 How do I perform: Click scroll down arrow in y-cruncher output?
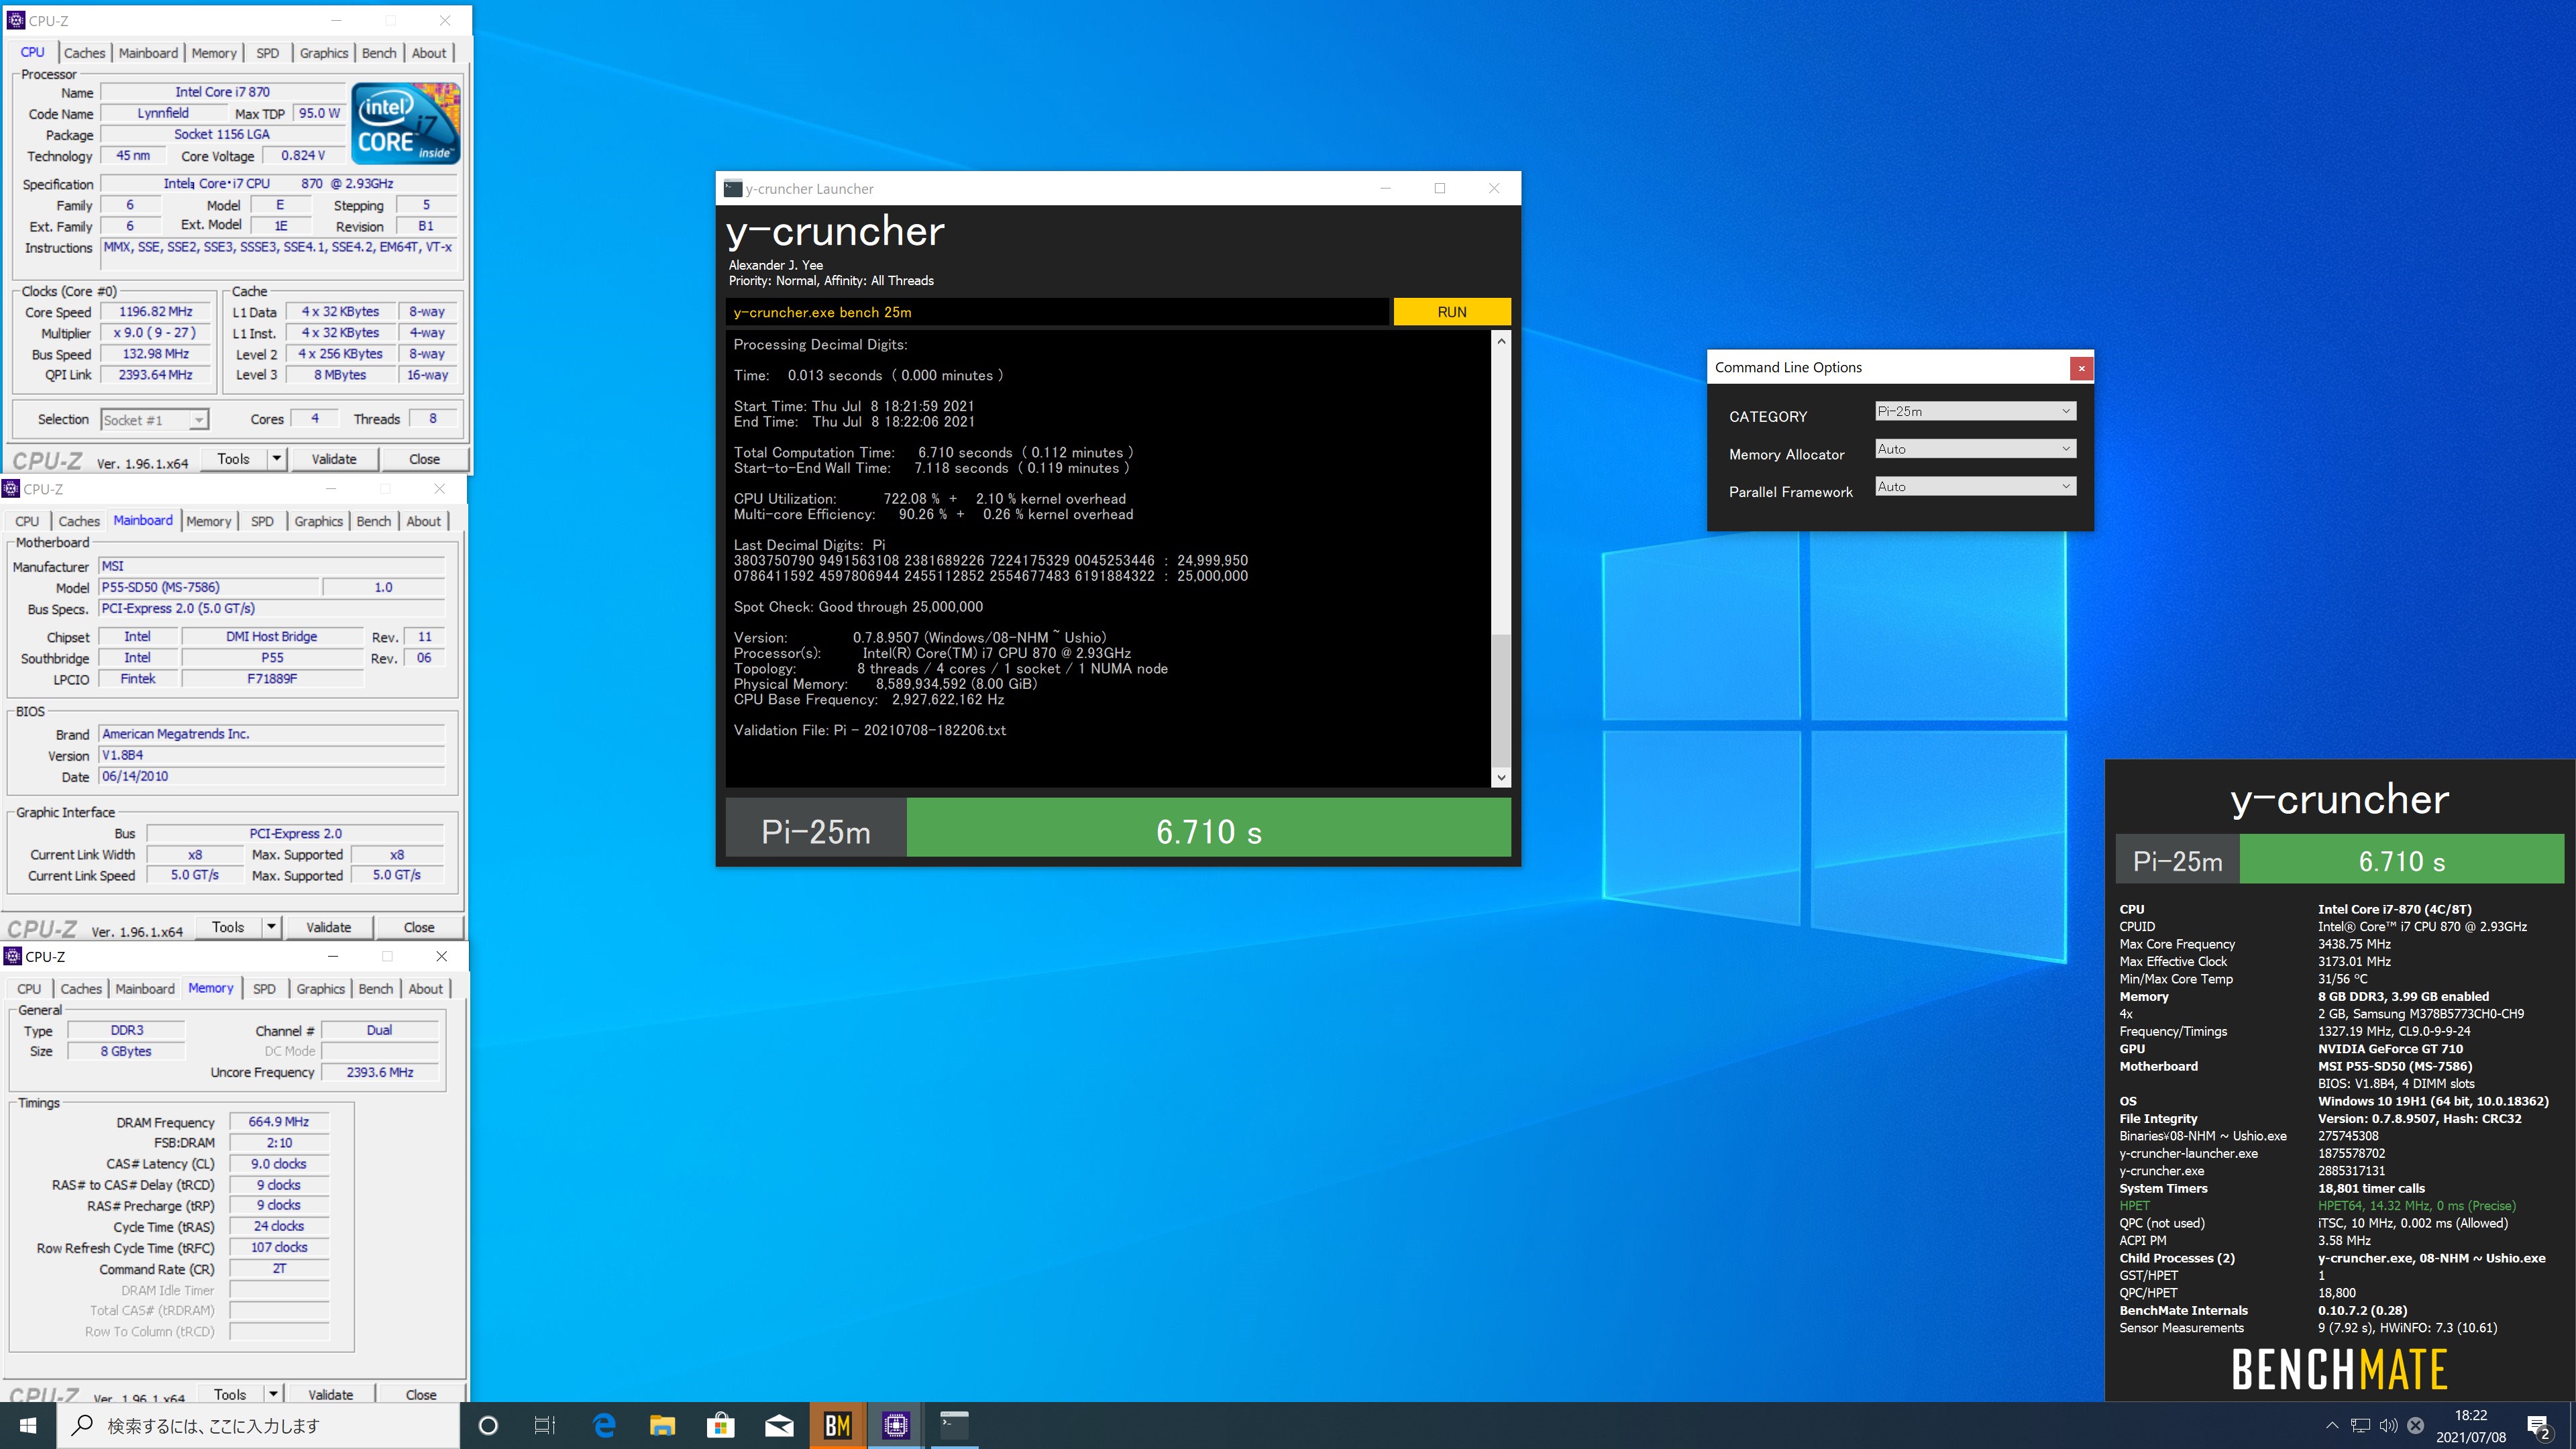pyautogui.click(x=1500, y=777)
